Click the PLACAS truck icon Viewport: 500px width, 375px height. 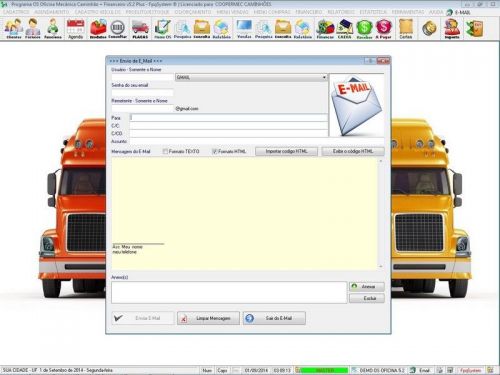pos(140,29)
